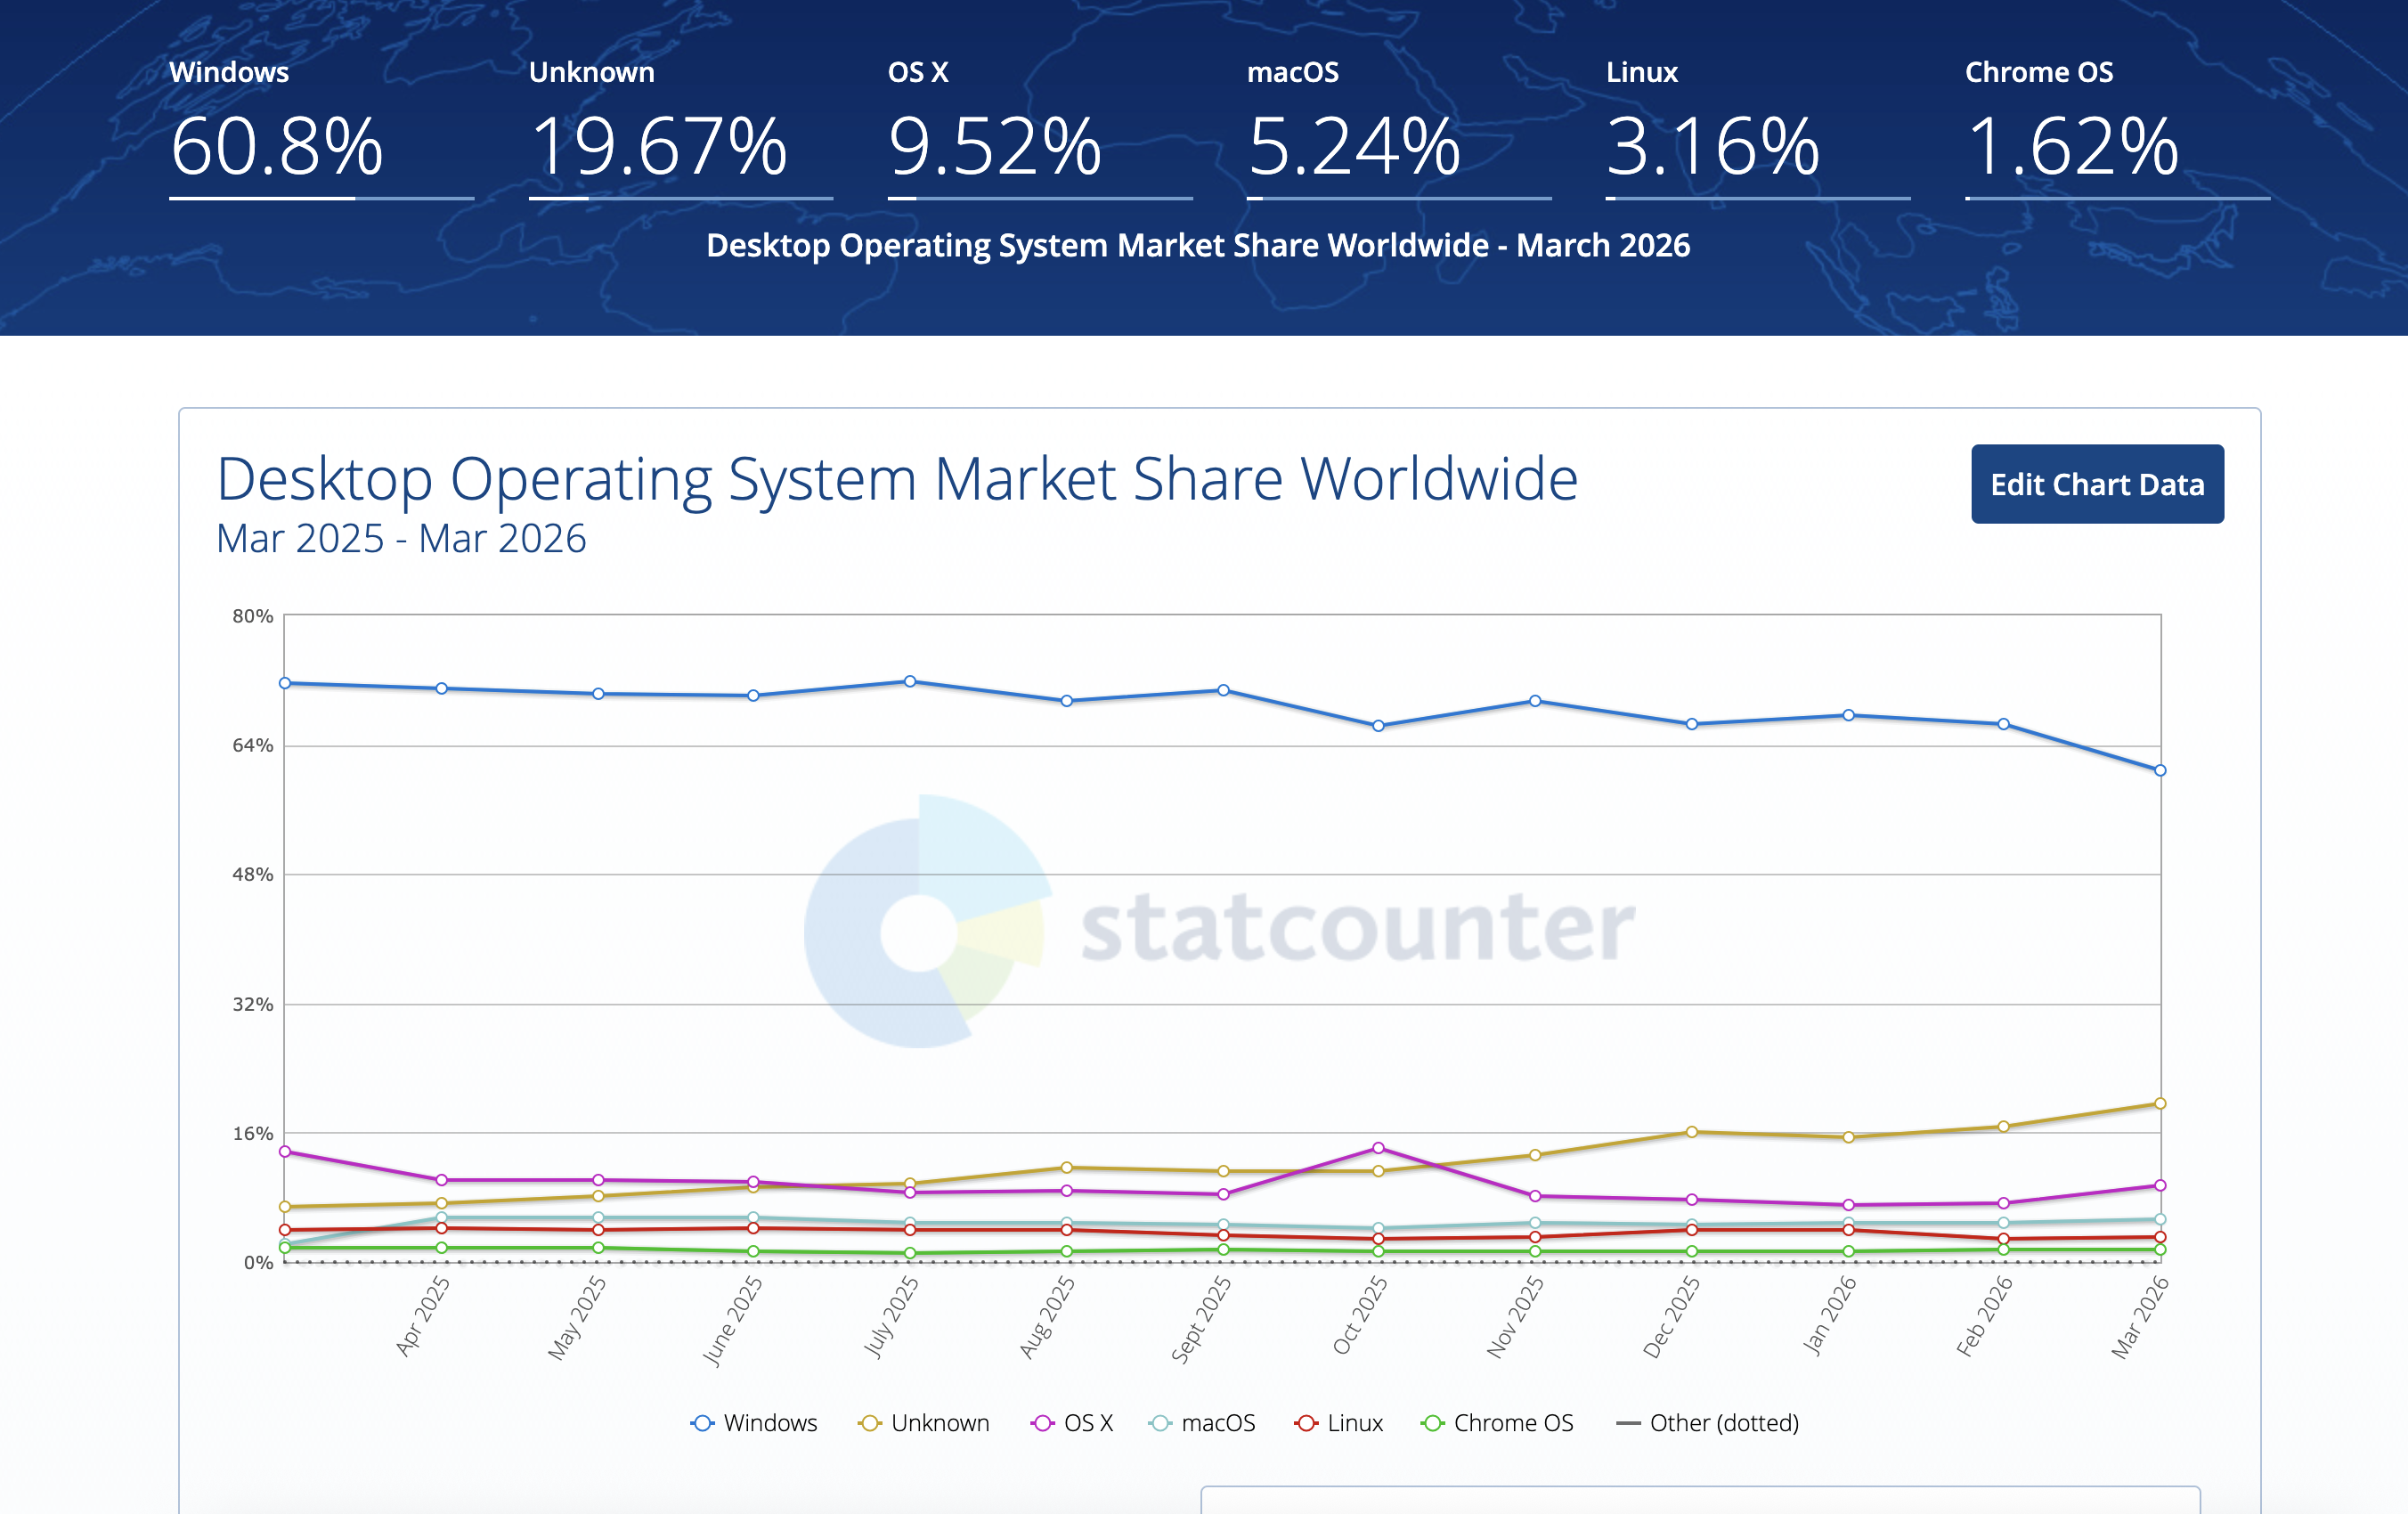Click the Sept 2025 x-axis label

click(1200, 1320)
